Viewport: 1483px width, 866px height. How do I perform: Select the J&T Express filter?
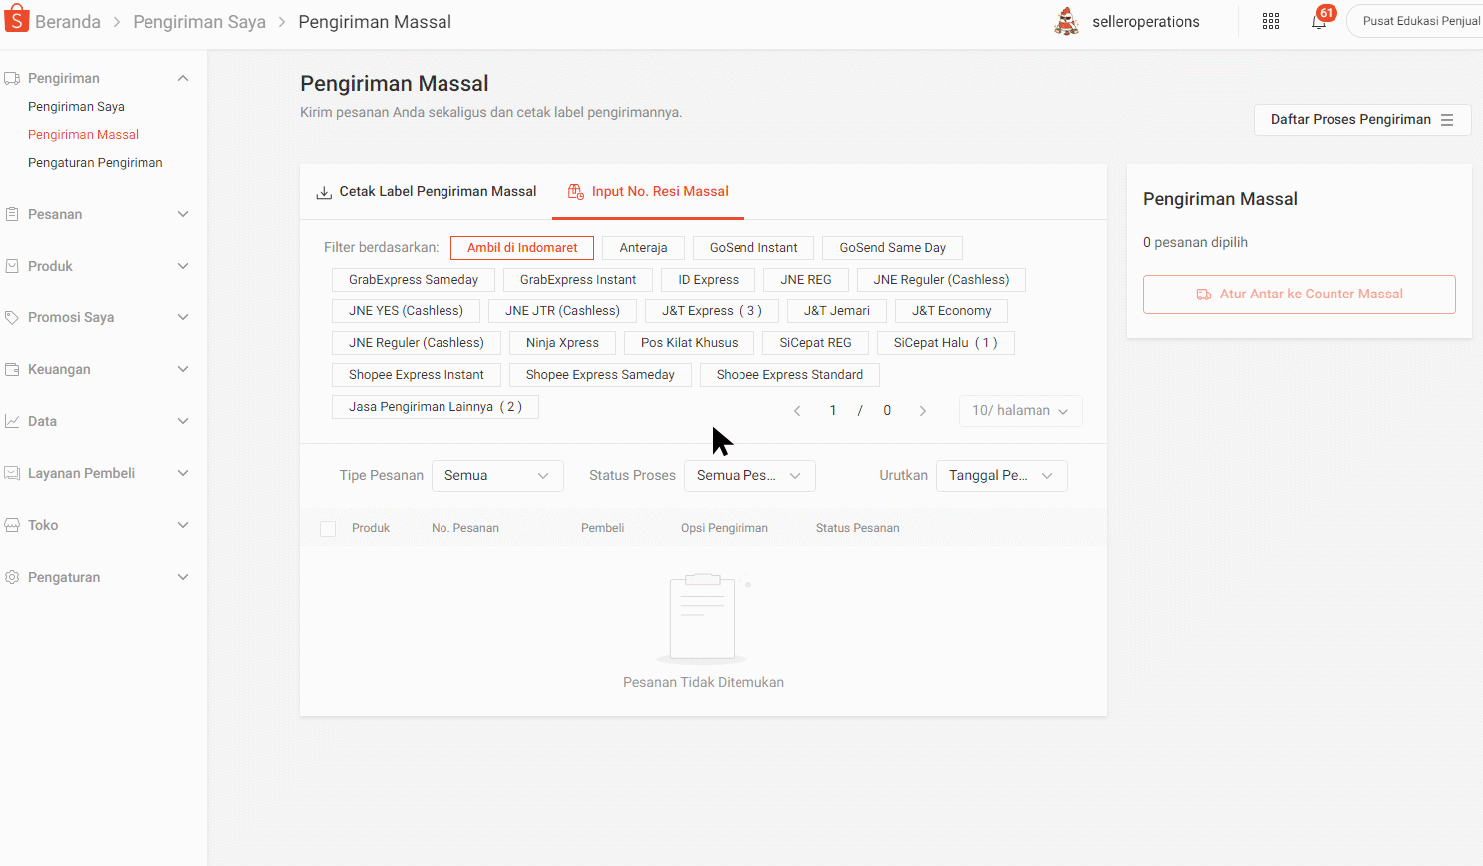711,311
